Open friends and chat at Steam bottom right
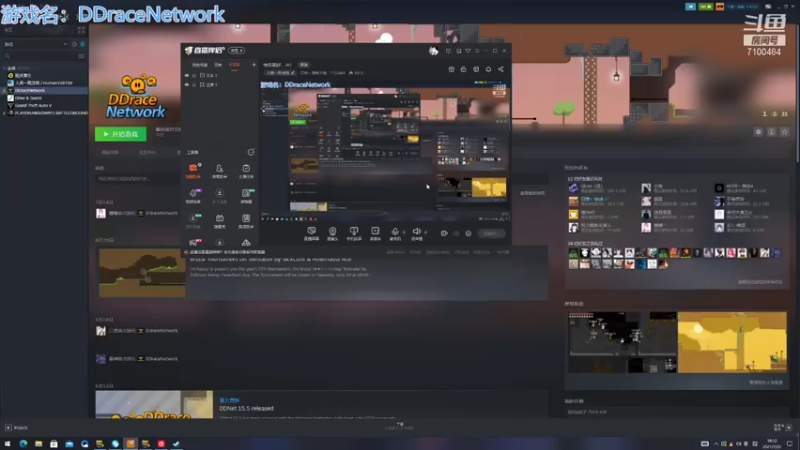Viewport: 800px width, 450px height. pos(783,428)
